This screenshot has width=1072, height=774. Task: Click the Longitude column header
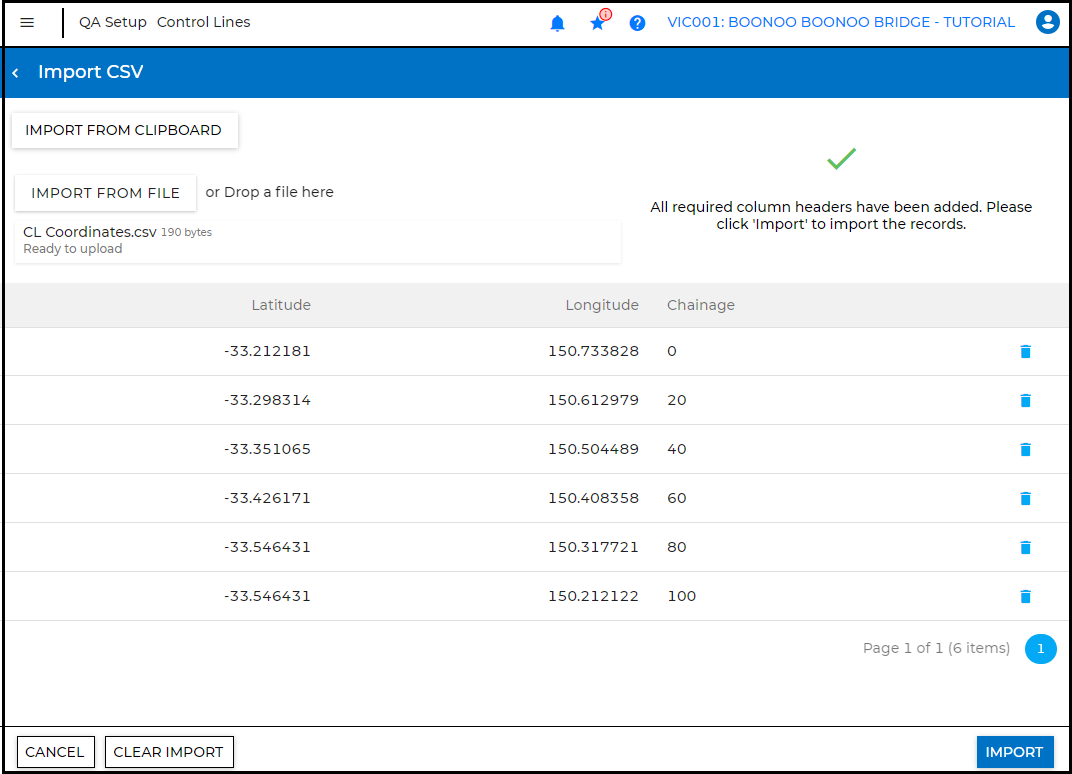[x=602, y=305]
